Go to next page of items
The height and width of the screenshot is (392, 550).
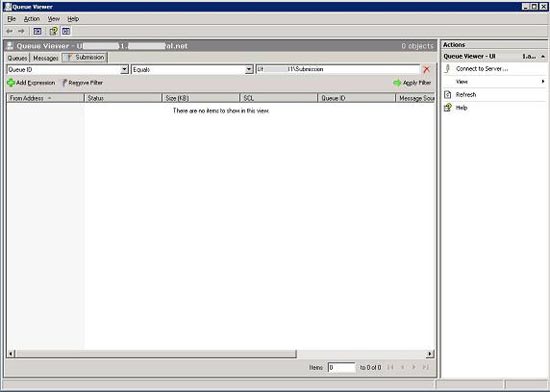tap(414, 367)
